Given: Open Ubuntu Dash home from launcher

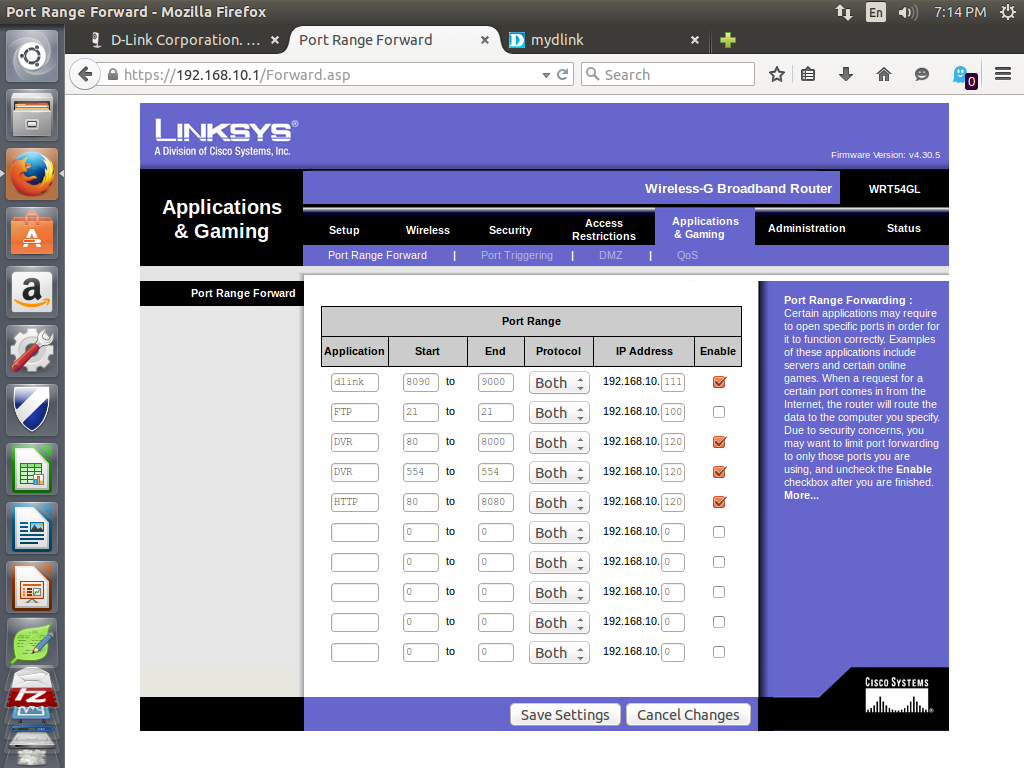Looking at the screenshot, I should 32,56.
